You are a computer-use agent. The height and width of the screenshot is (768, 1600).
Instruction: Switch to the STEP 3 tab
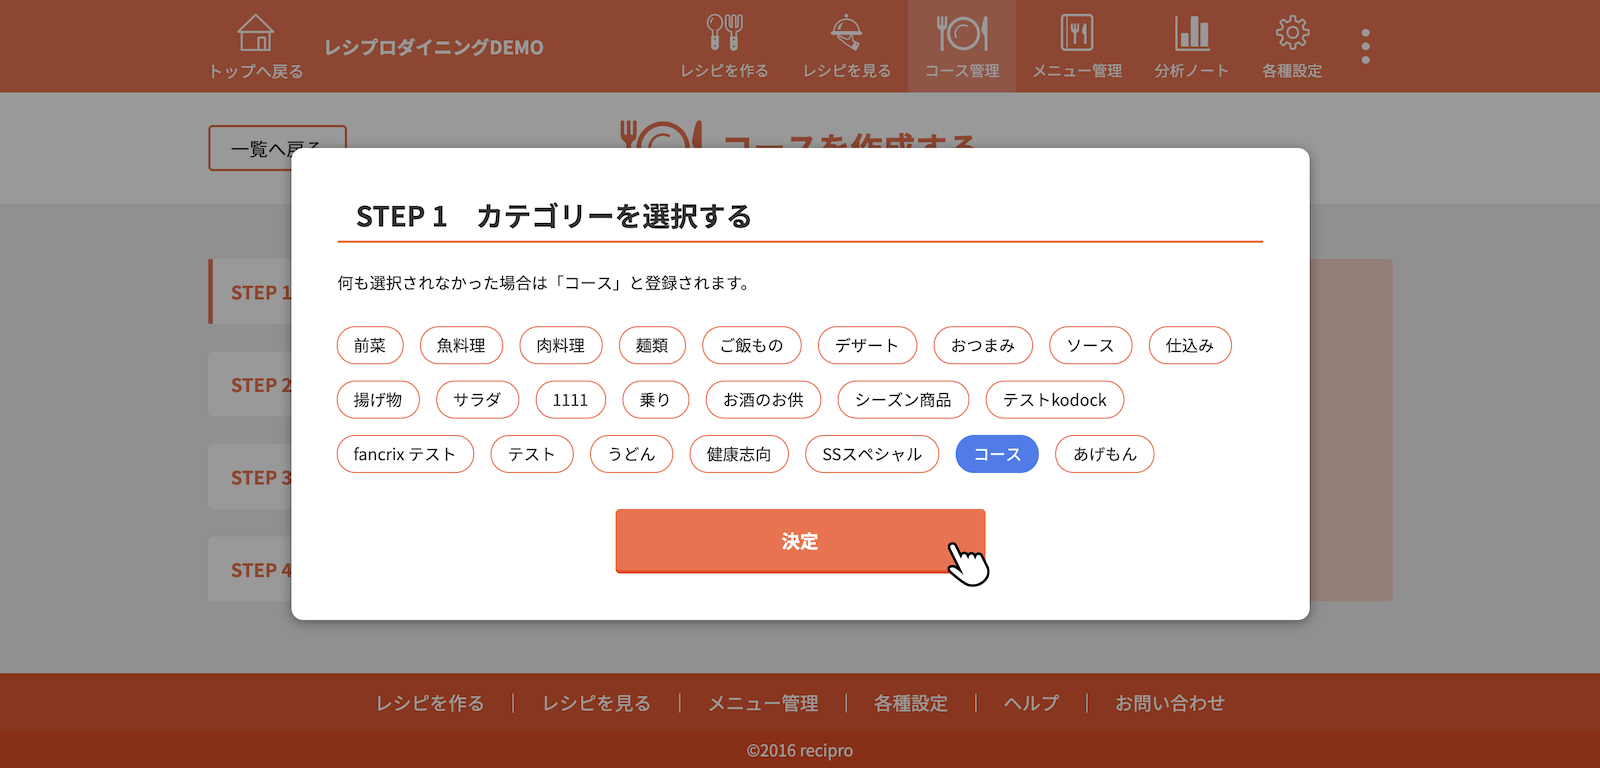pos(252,478)
